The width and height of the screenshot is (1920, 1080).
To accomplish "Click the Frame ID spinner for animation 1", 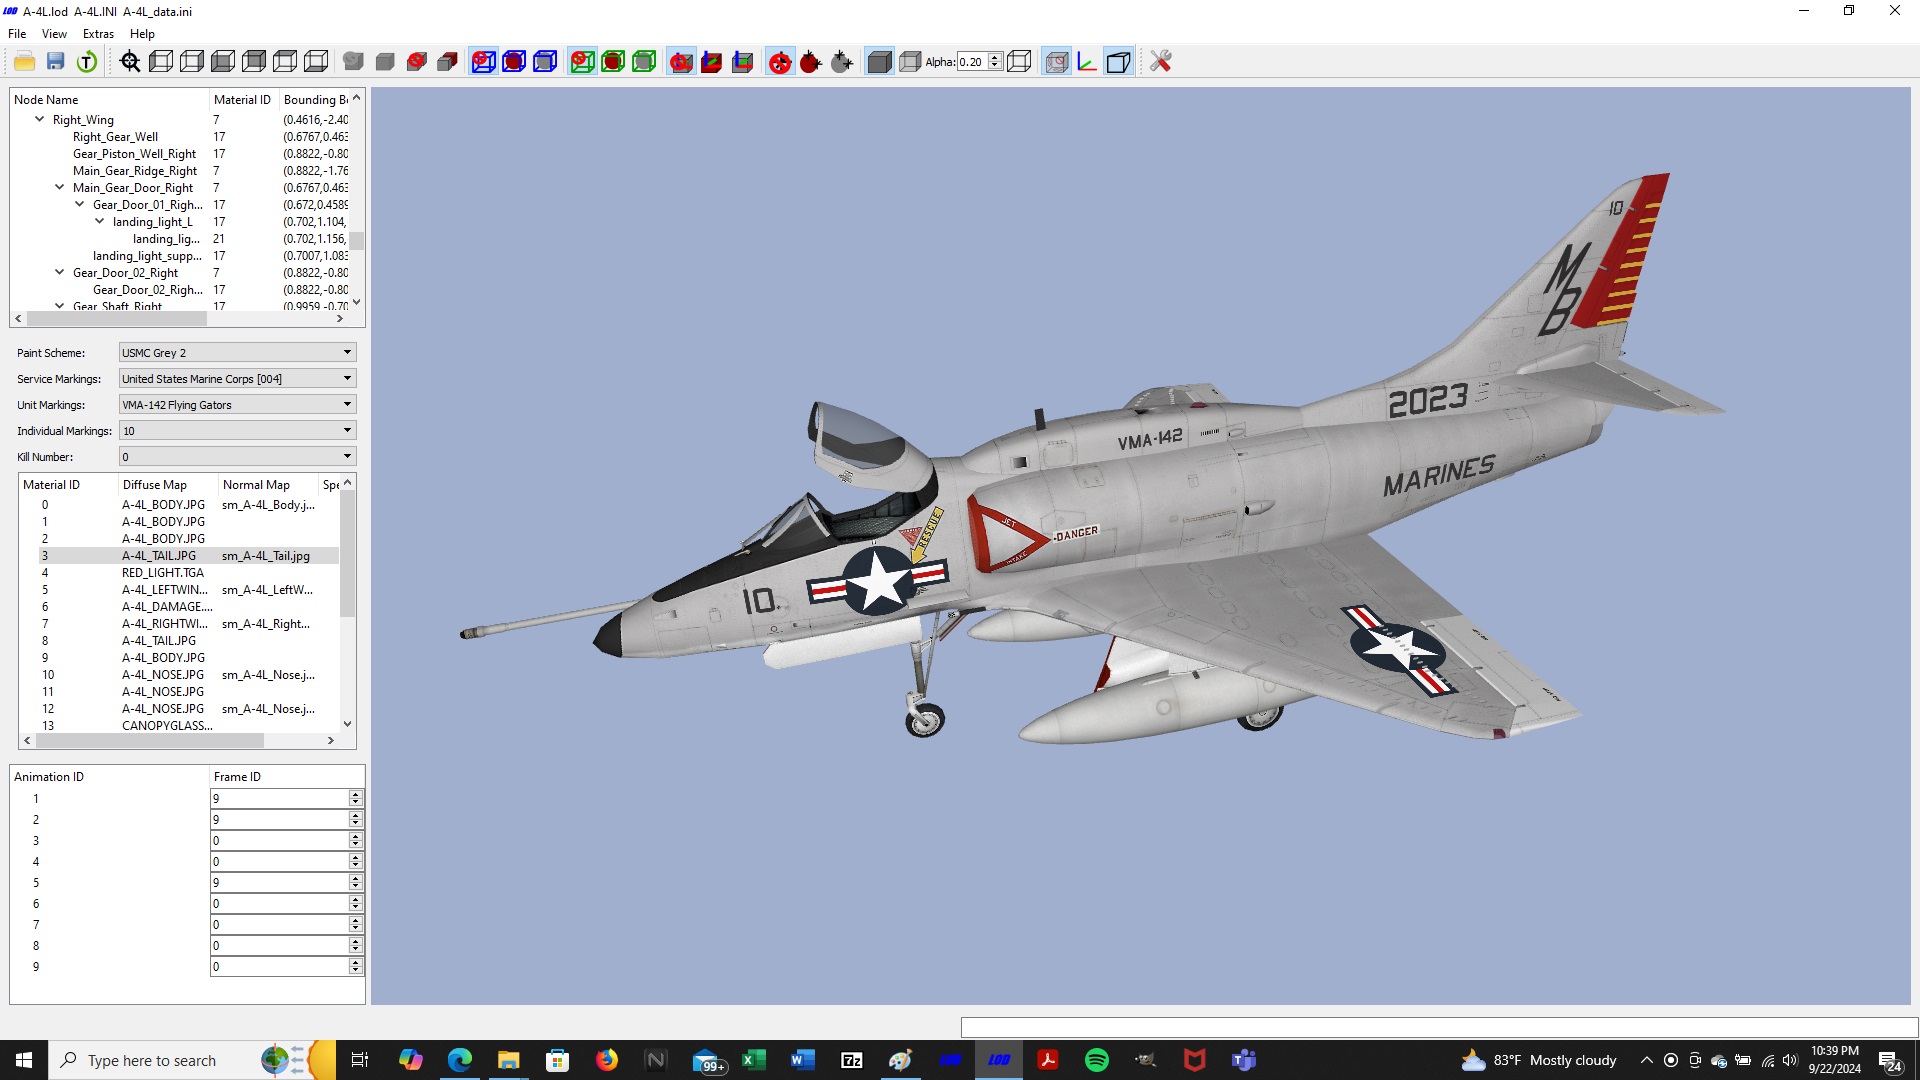I will (x=355, y=798).
